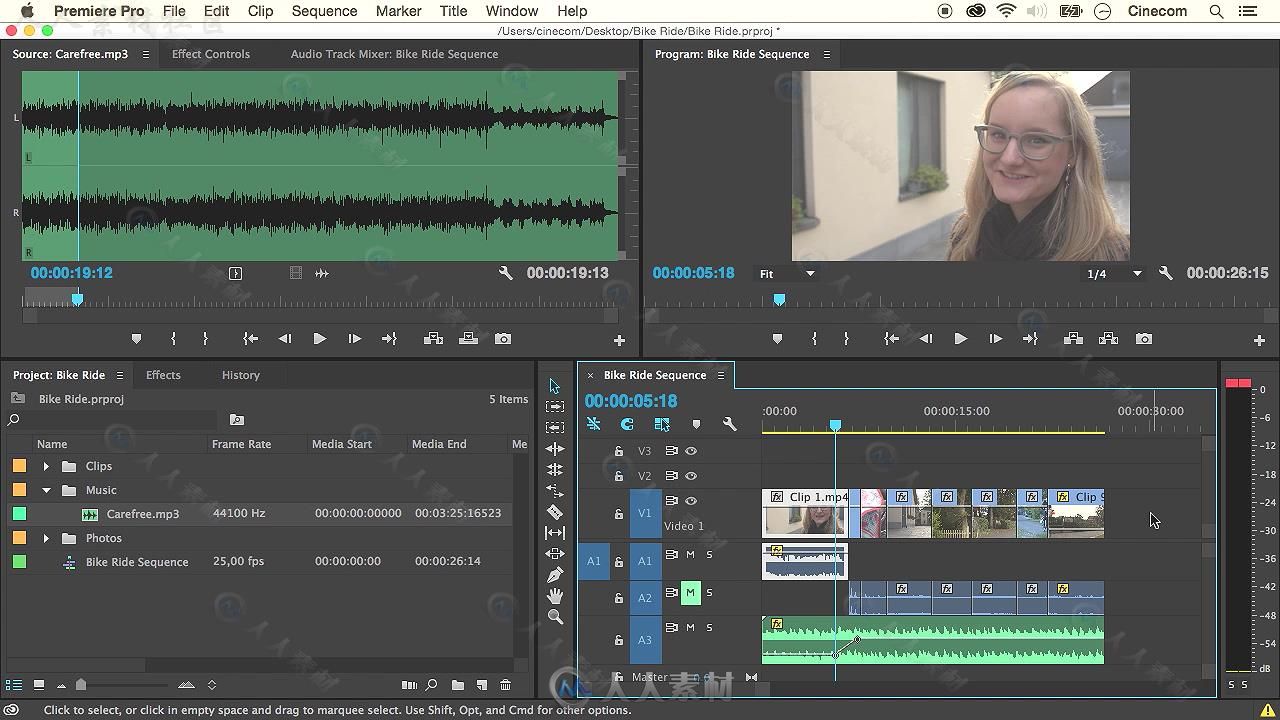Select the Track Select Forward tool

[x=555, y=407]
